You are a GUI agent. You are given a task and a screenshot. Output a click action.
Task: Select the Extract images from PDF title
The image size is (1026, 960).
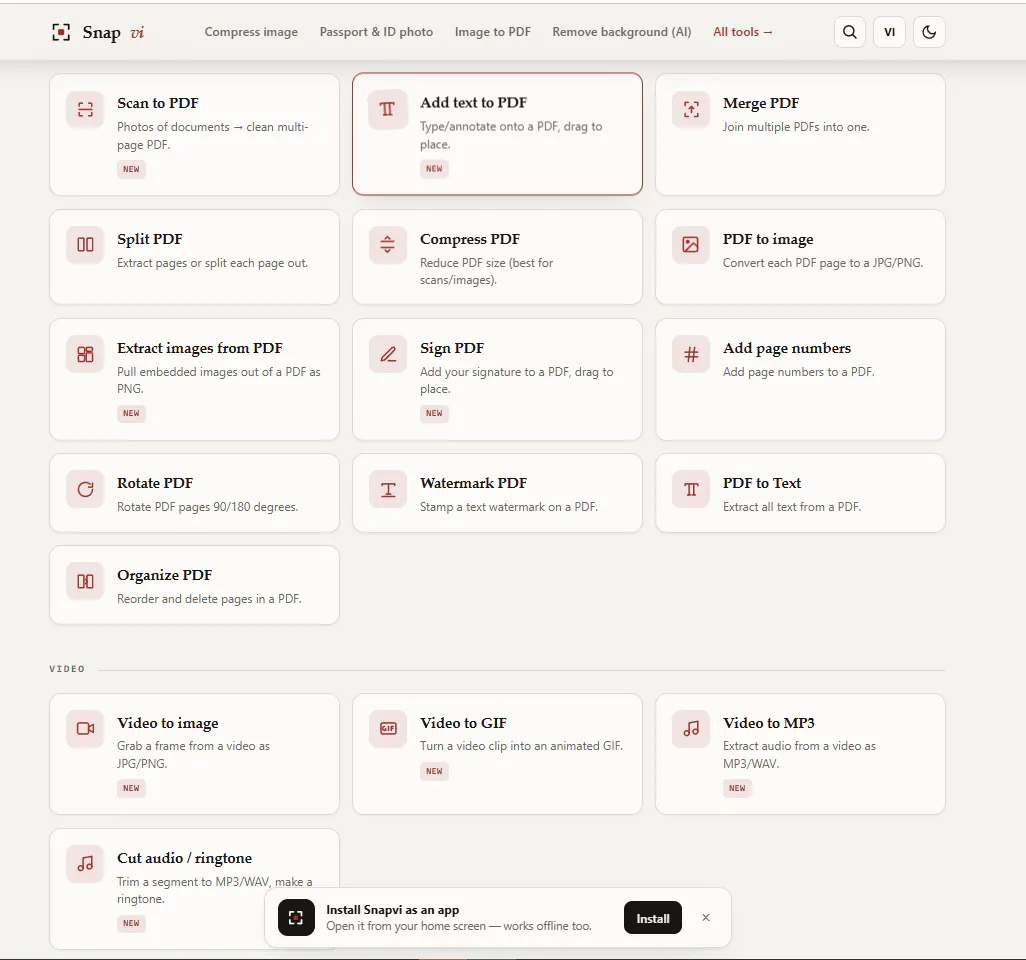pyautogui.click(x=200, y=348)
